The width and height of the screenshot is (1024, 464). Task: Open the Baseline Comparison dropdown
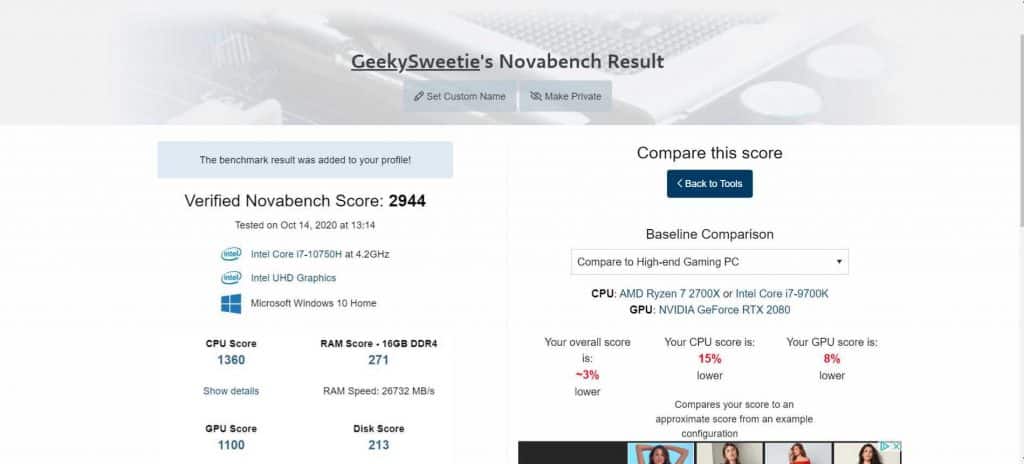click(x=709, y=262)
